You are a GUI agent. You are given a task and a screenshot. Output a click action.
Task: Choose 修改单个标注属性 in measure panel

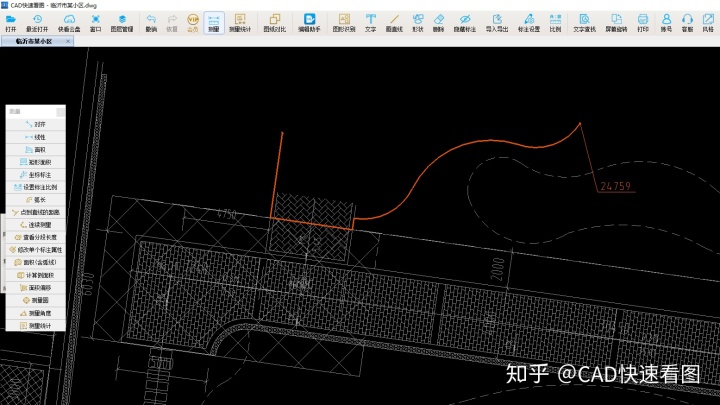click(36, 250)
